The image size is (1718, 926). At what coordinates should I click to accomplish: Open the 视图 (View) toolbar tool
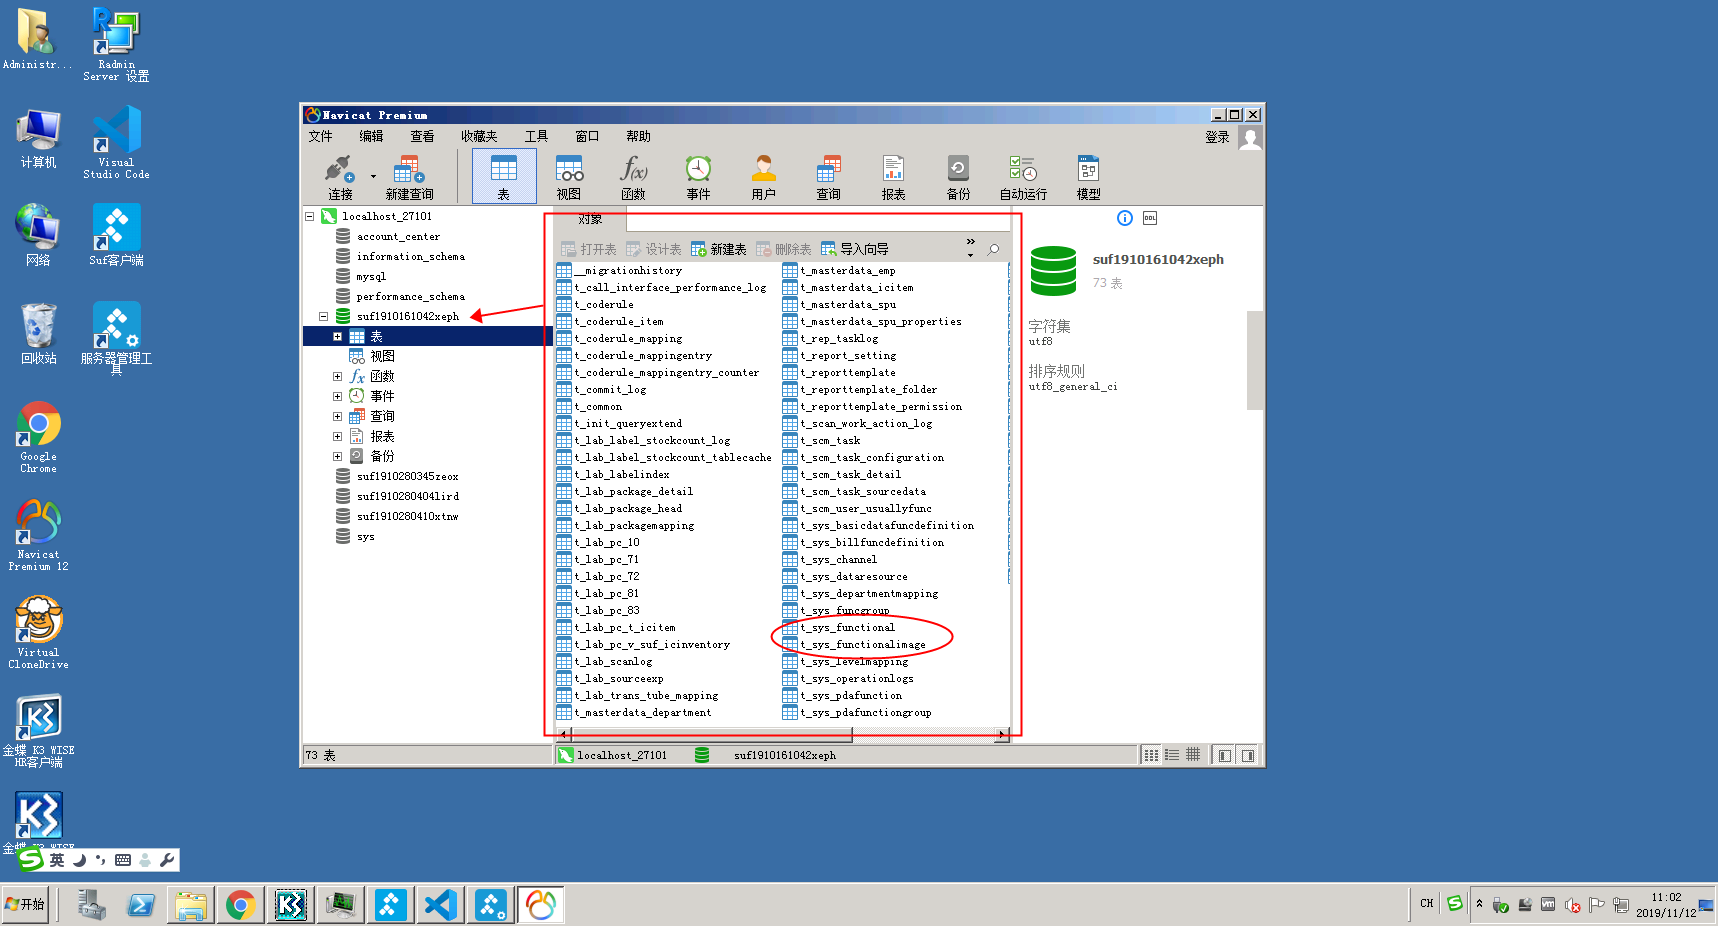(x=569, y=177)
